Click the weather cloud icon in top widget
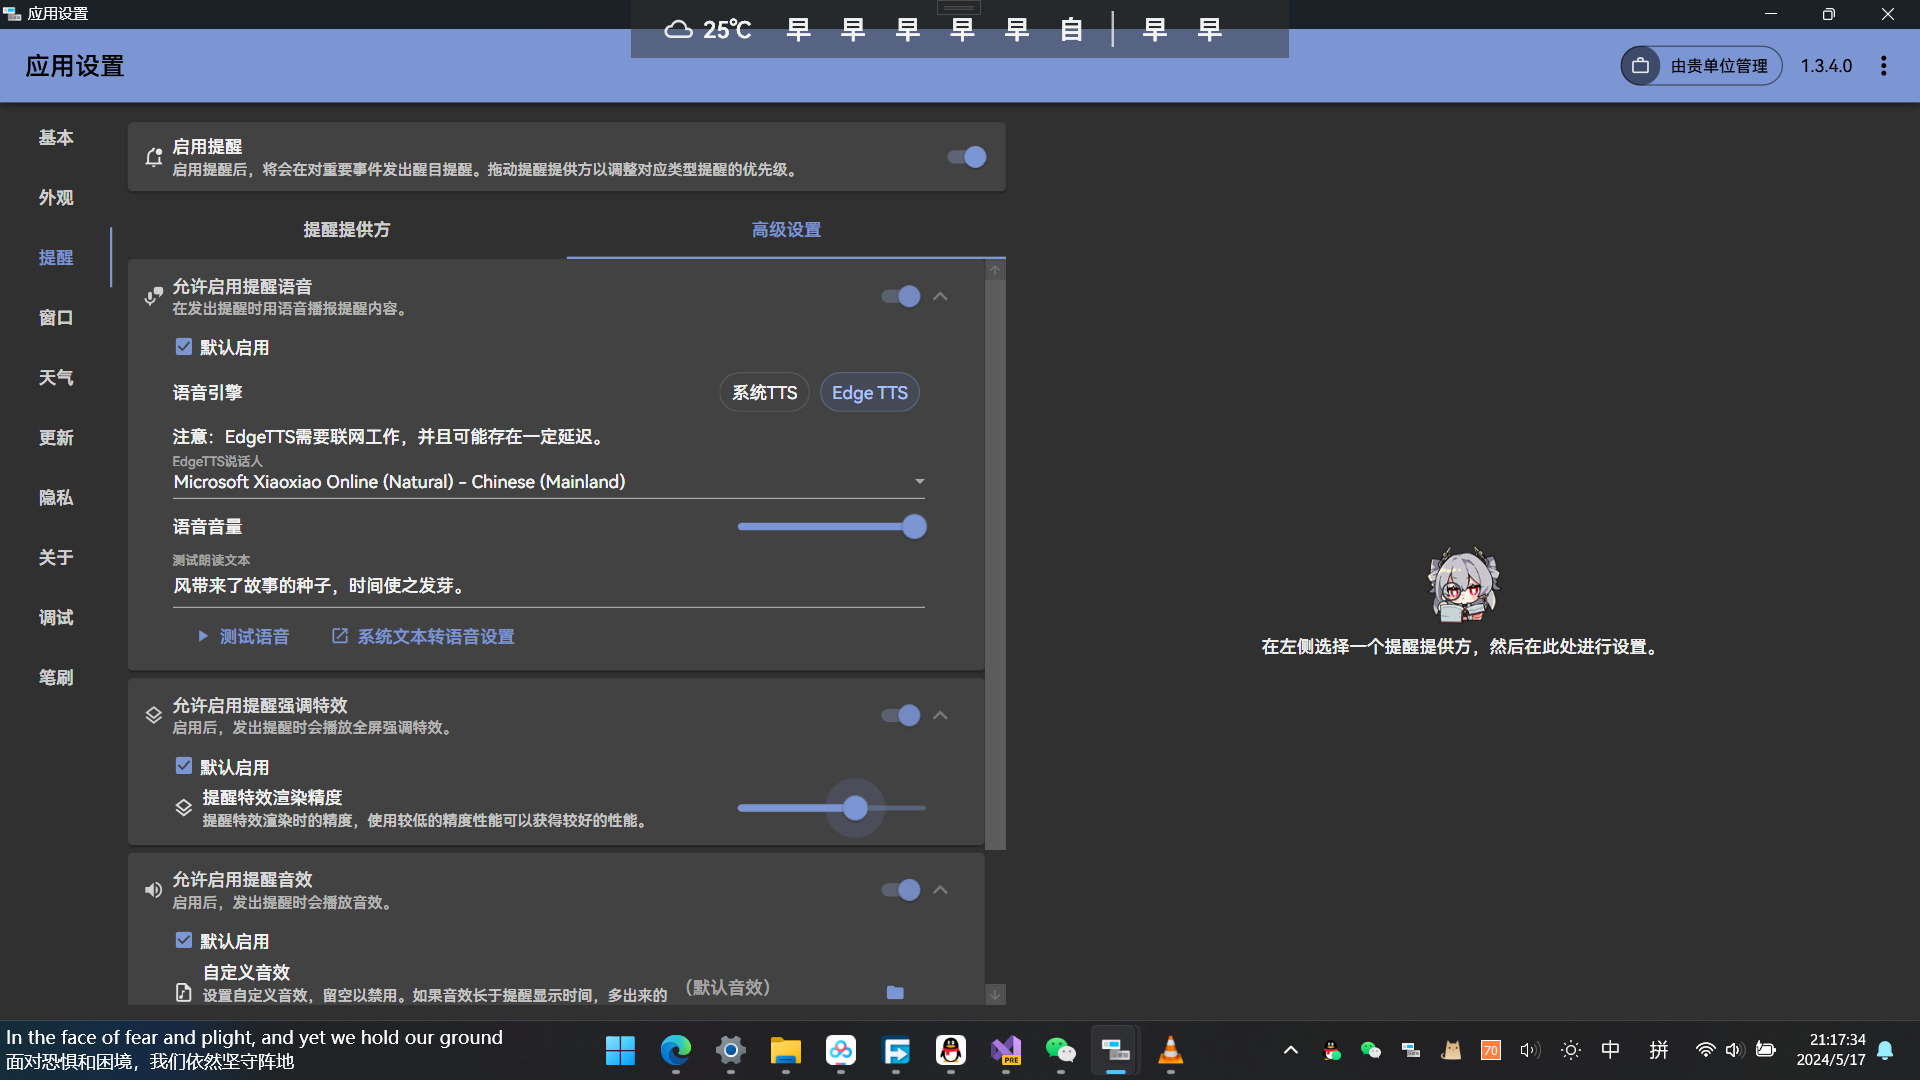Image resolution: width=1920 pixels, height=1080 pixels. click(x=678, y=29)
